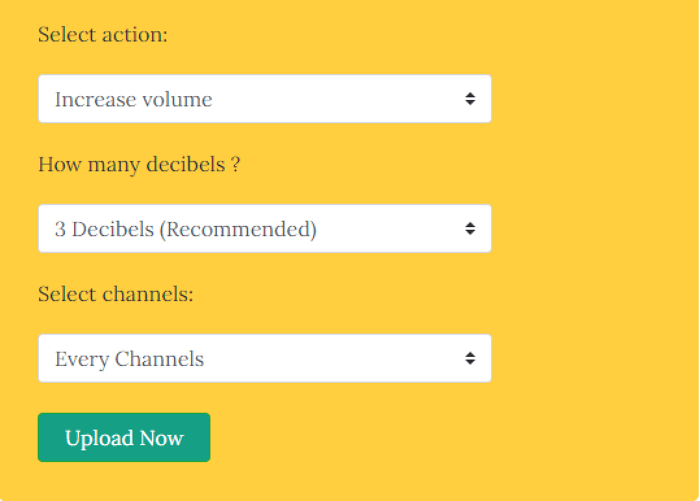This screenshot has width=700, height=501.
Task: Click the word 'Upload' on the green button
Action: 100,438
